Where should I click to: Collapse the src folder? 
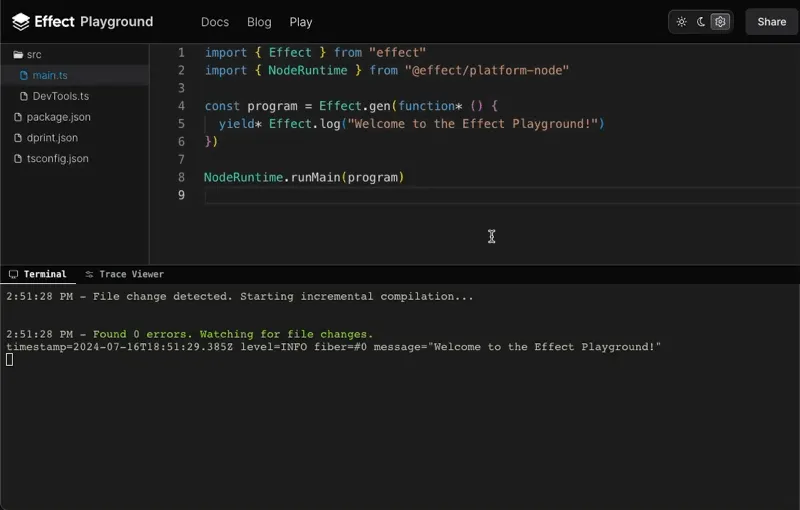point(34,54)
